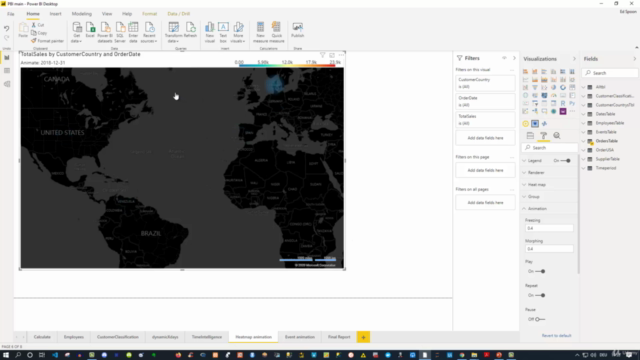Connect to Power BI datasets

point(105,33)
